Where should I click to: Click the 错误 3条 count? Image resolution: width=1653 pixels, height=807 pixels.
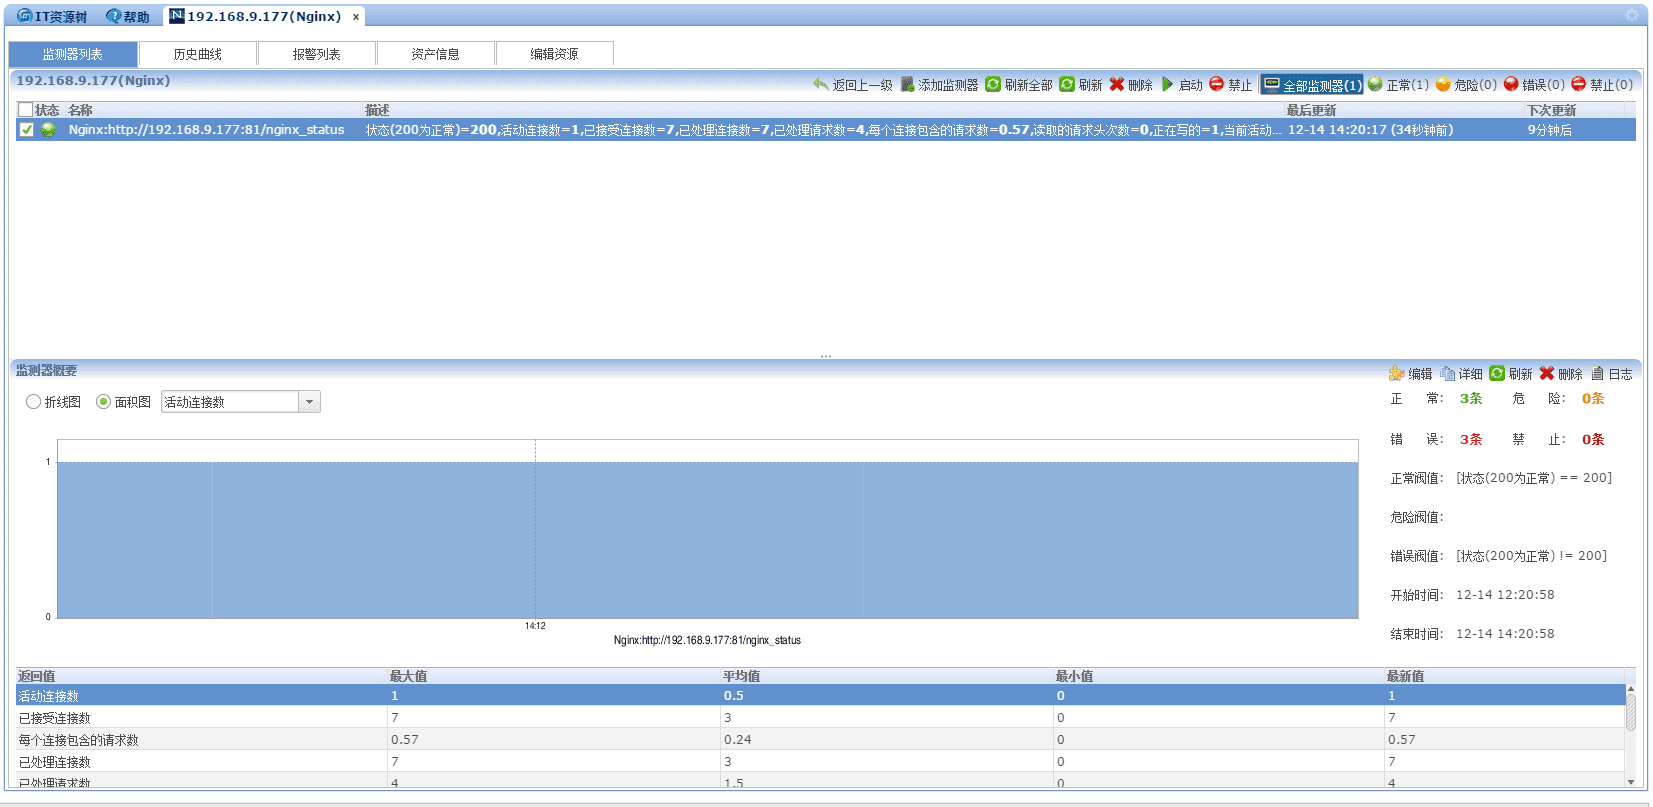(x=1470, y=439)
